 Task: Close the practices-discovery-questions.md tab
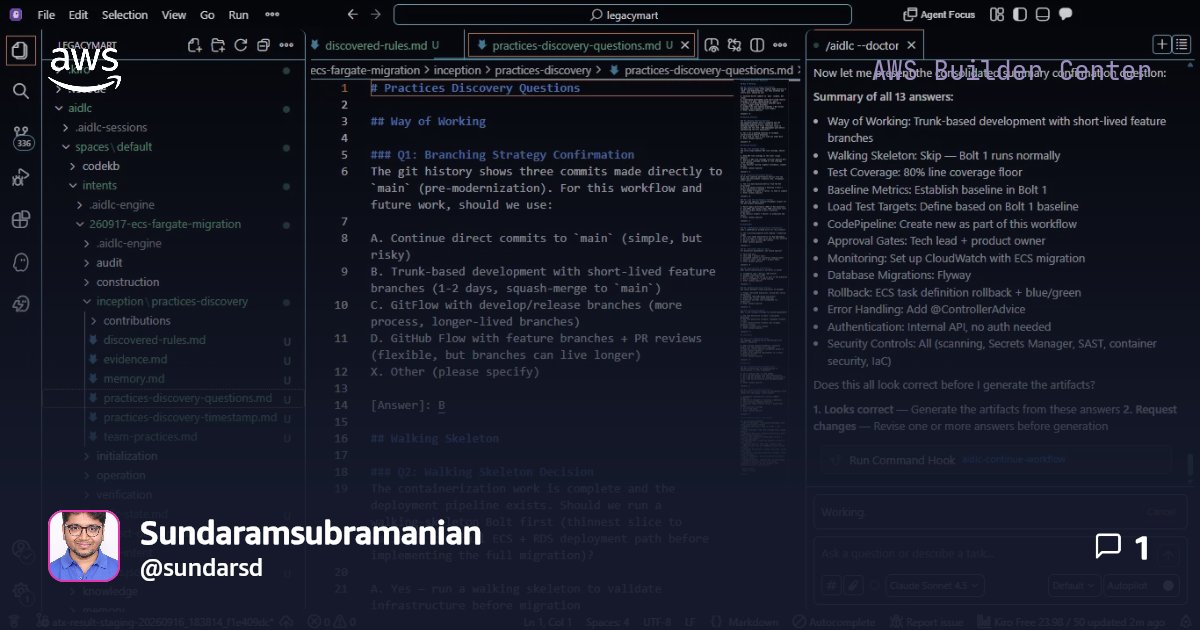[685, 45]
